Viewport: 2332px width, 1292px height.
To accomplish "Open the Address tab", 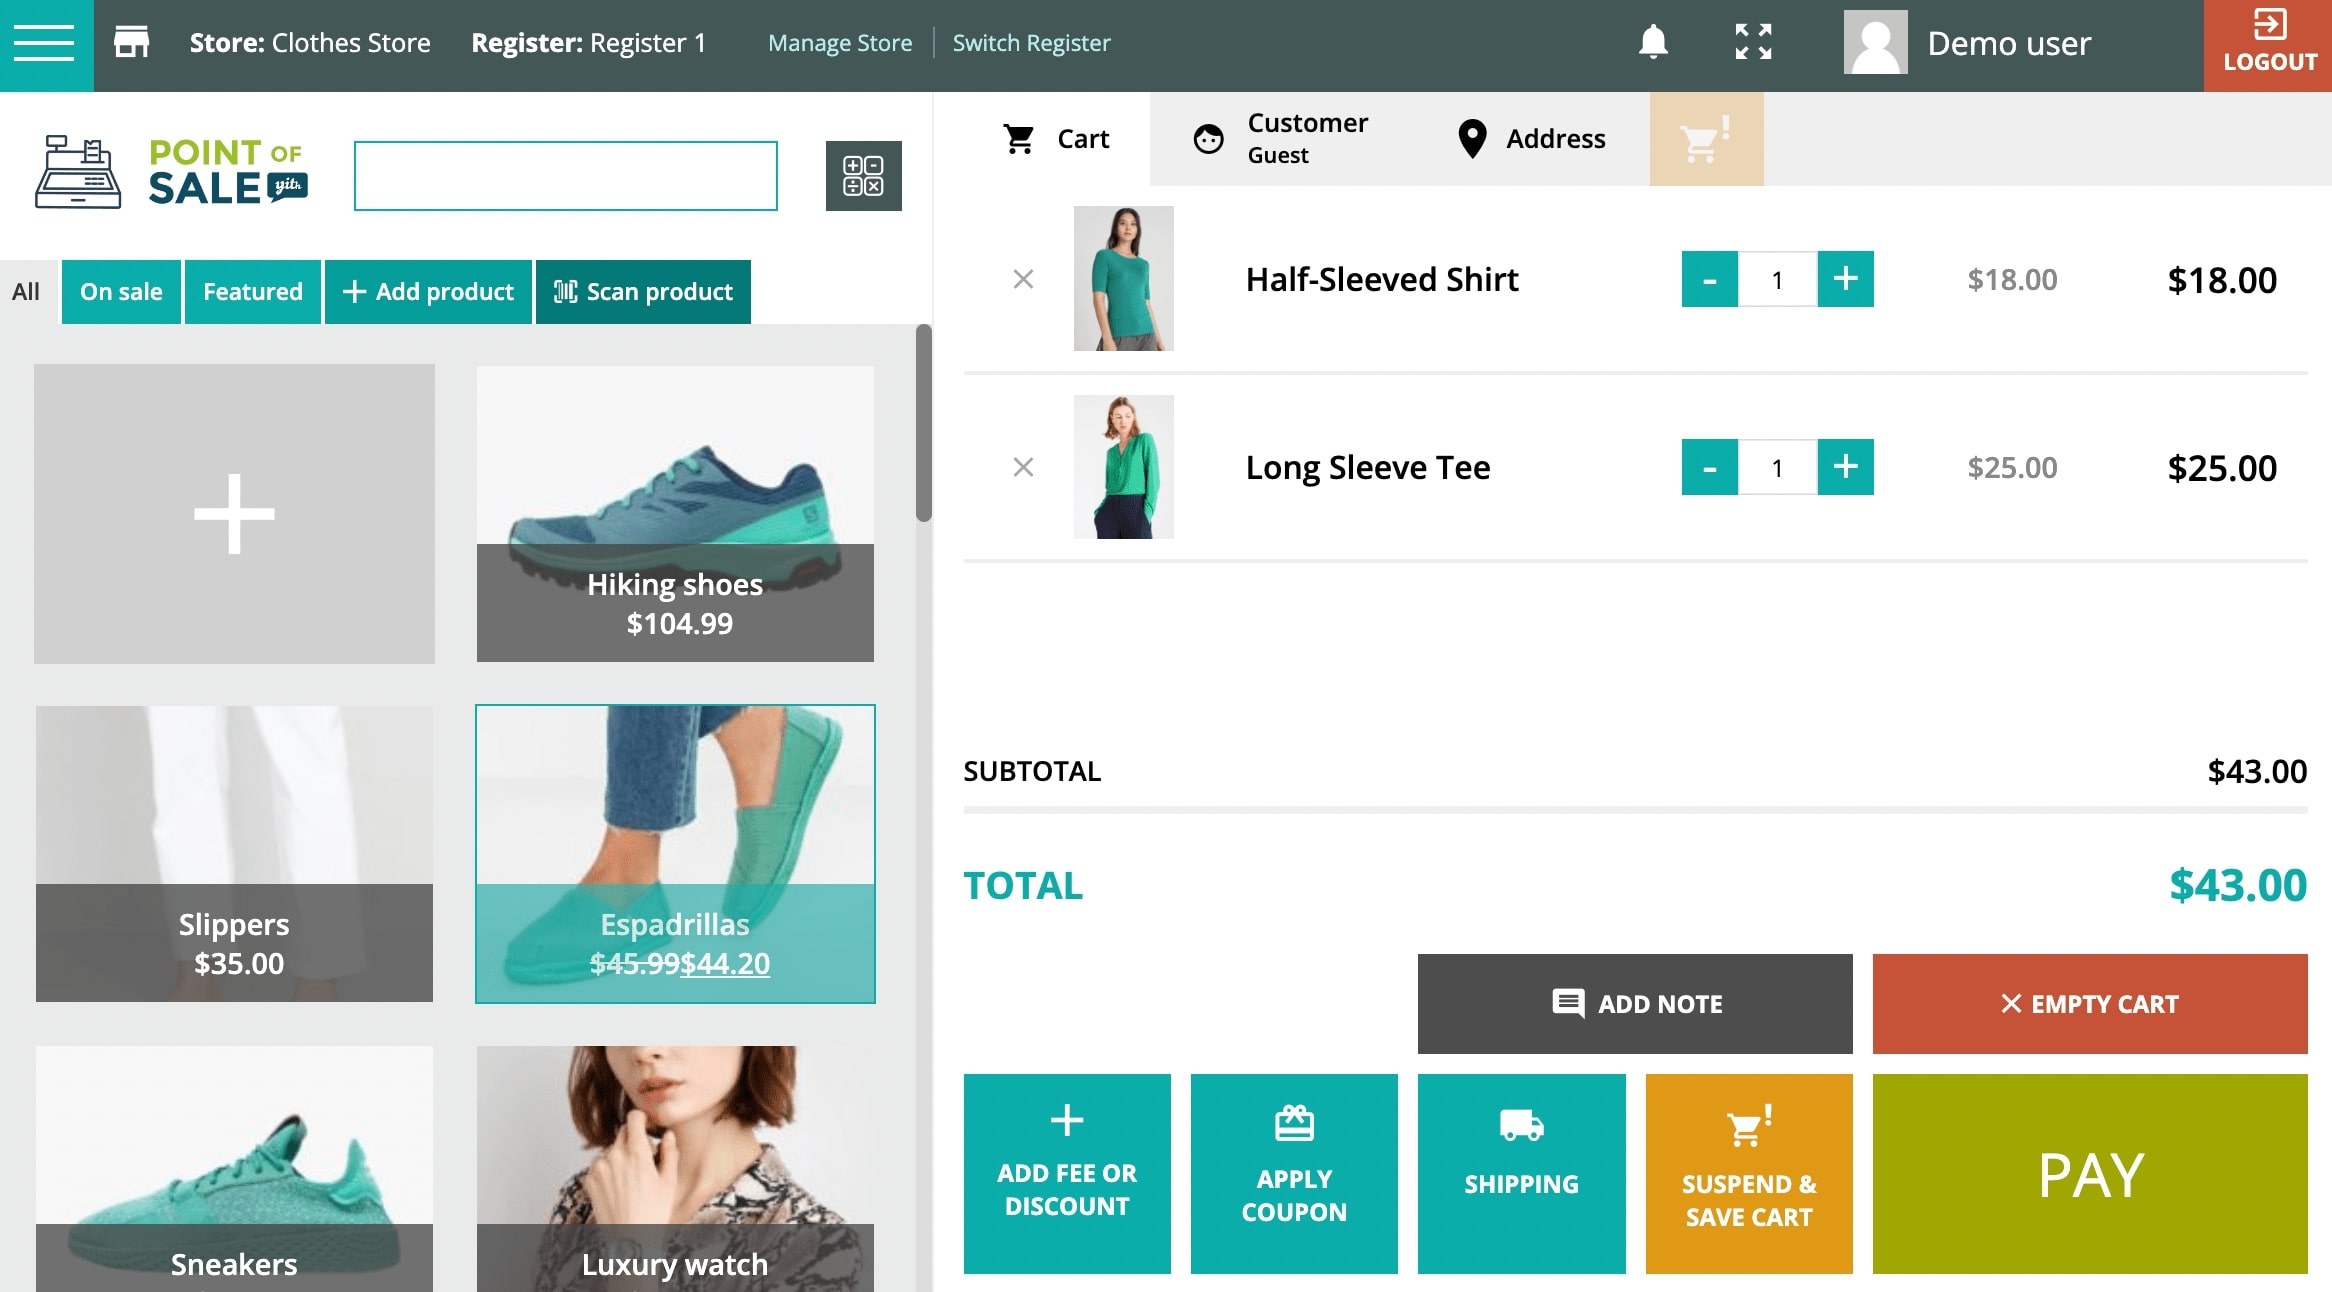I will point(1532,139).
